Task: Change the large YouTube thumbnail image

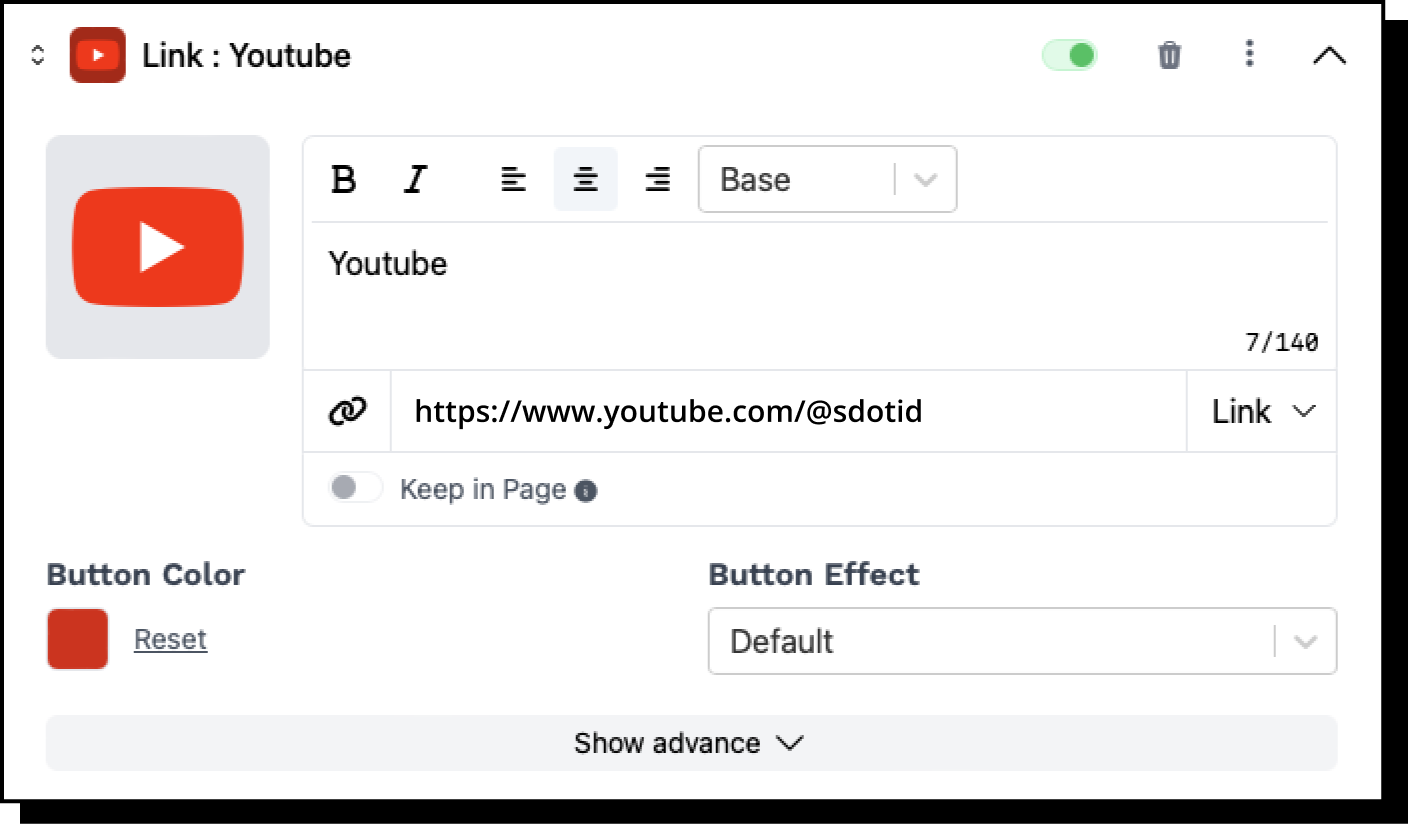Action: (x=158, y=247)
